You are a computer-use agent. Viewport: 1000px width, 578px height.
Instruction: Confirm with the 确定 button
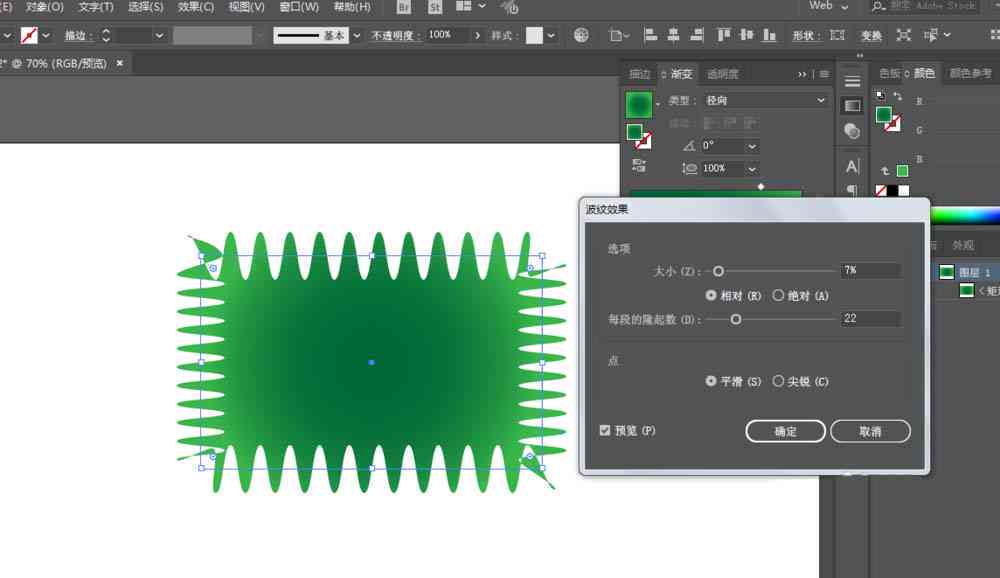(x=785, y=431)
